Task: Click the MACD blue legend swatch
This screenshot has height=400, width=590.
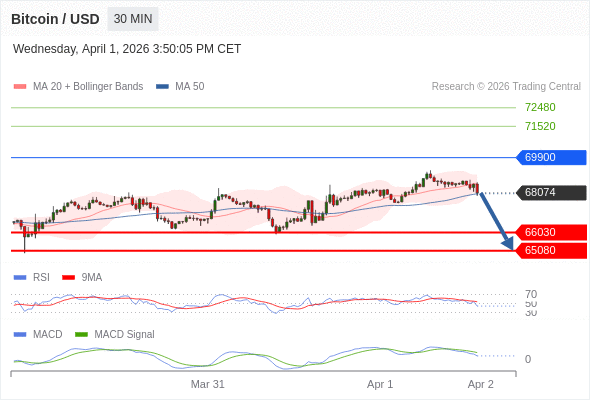Action: tap(20, 335)
